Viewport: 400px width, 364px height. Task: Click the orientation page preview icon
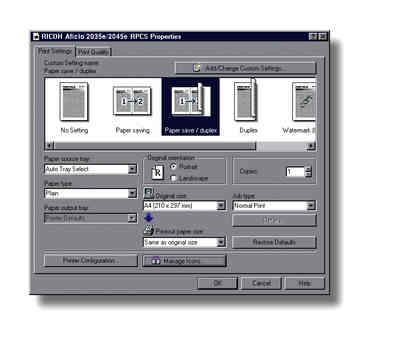[157, 172]
